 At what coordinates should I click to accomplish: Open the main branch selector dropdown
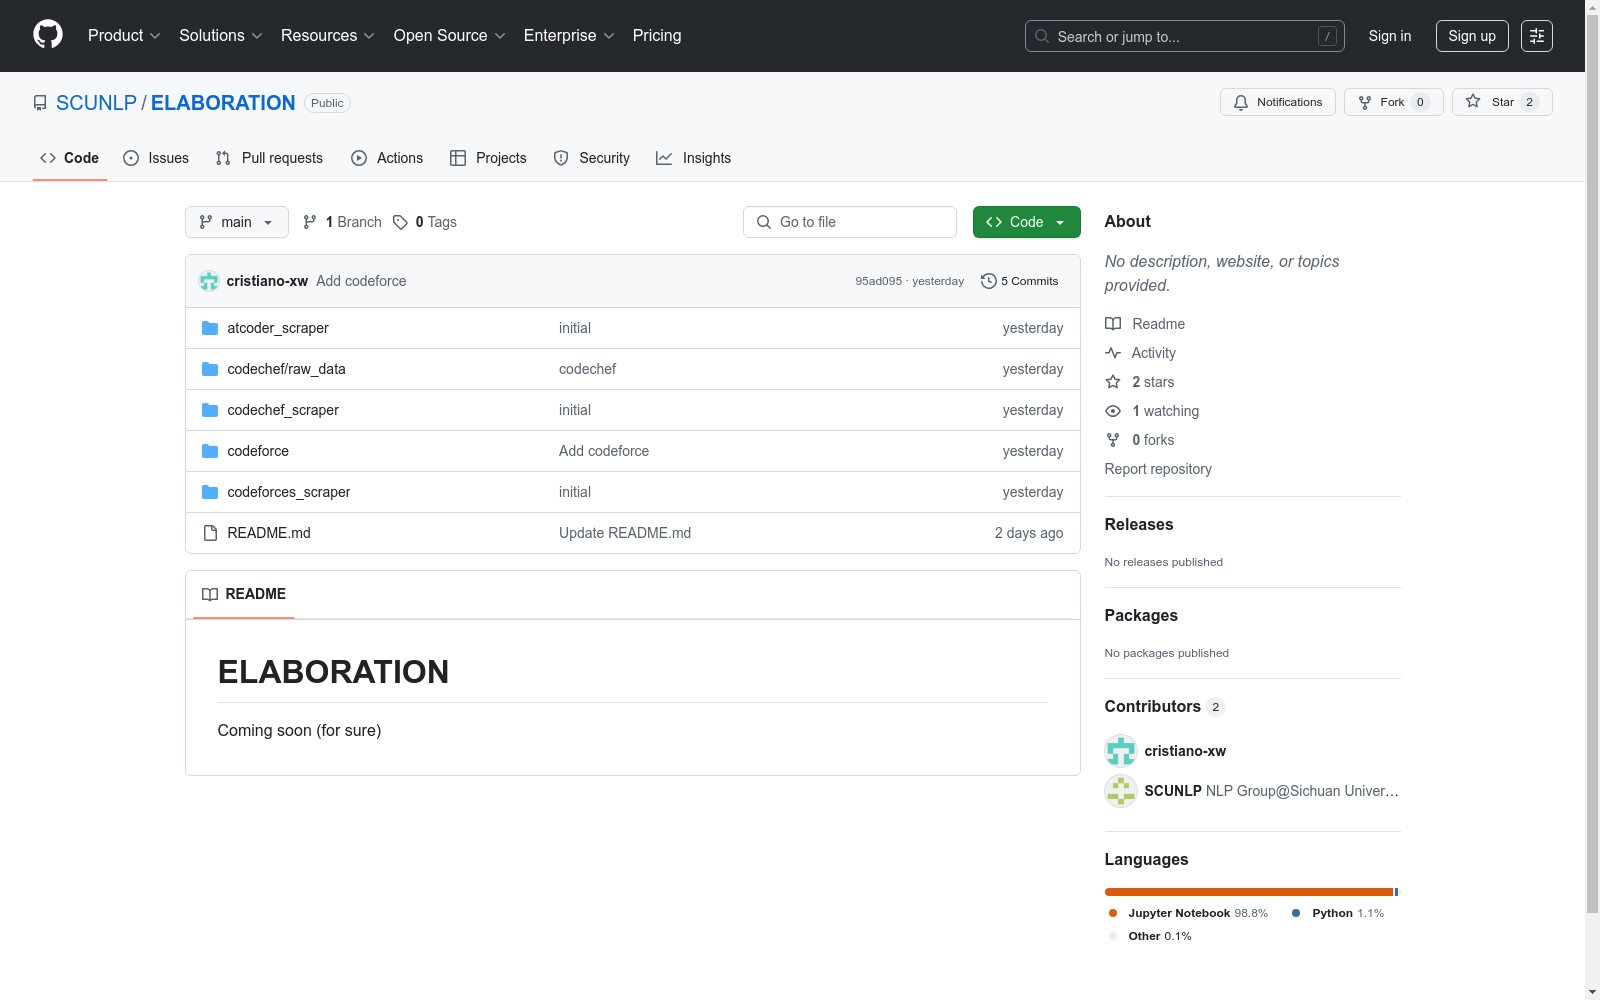237,222
